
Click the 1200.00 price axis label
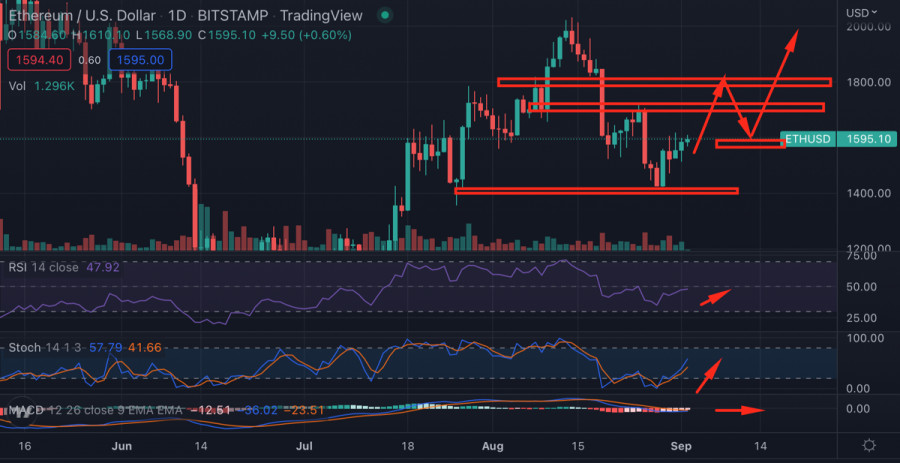pyautogui.click(x=870, y=249)
